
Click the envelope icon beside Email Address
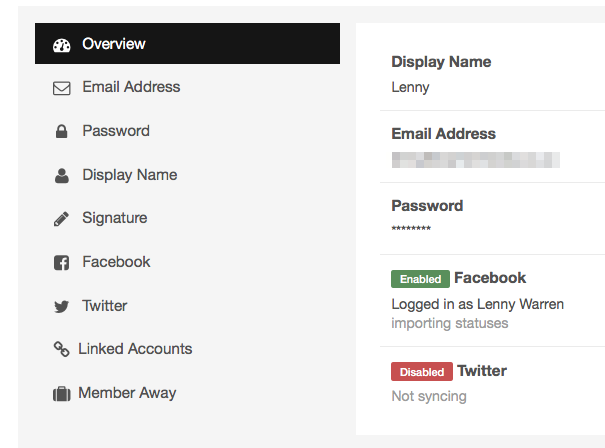(x=62, y=88)
